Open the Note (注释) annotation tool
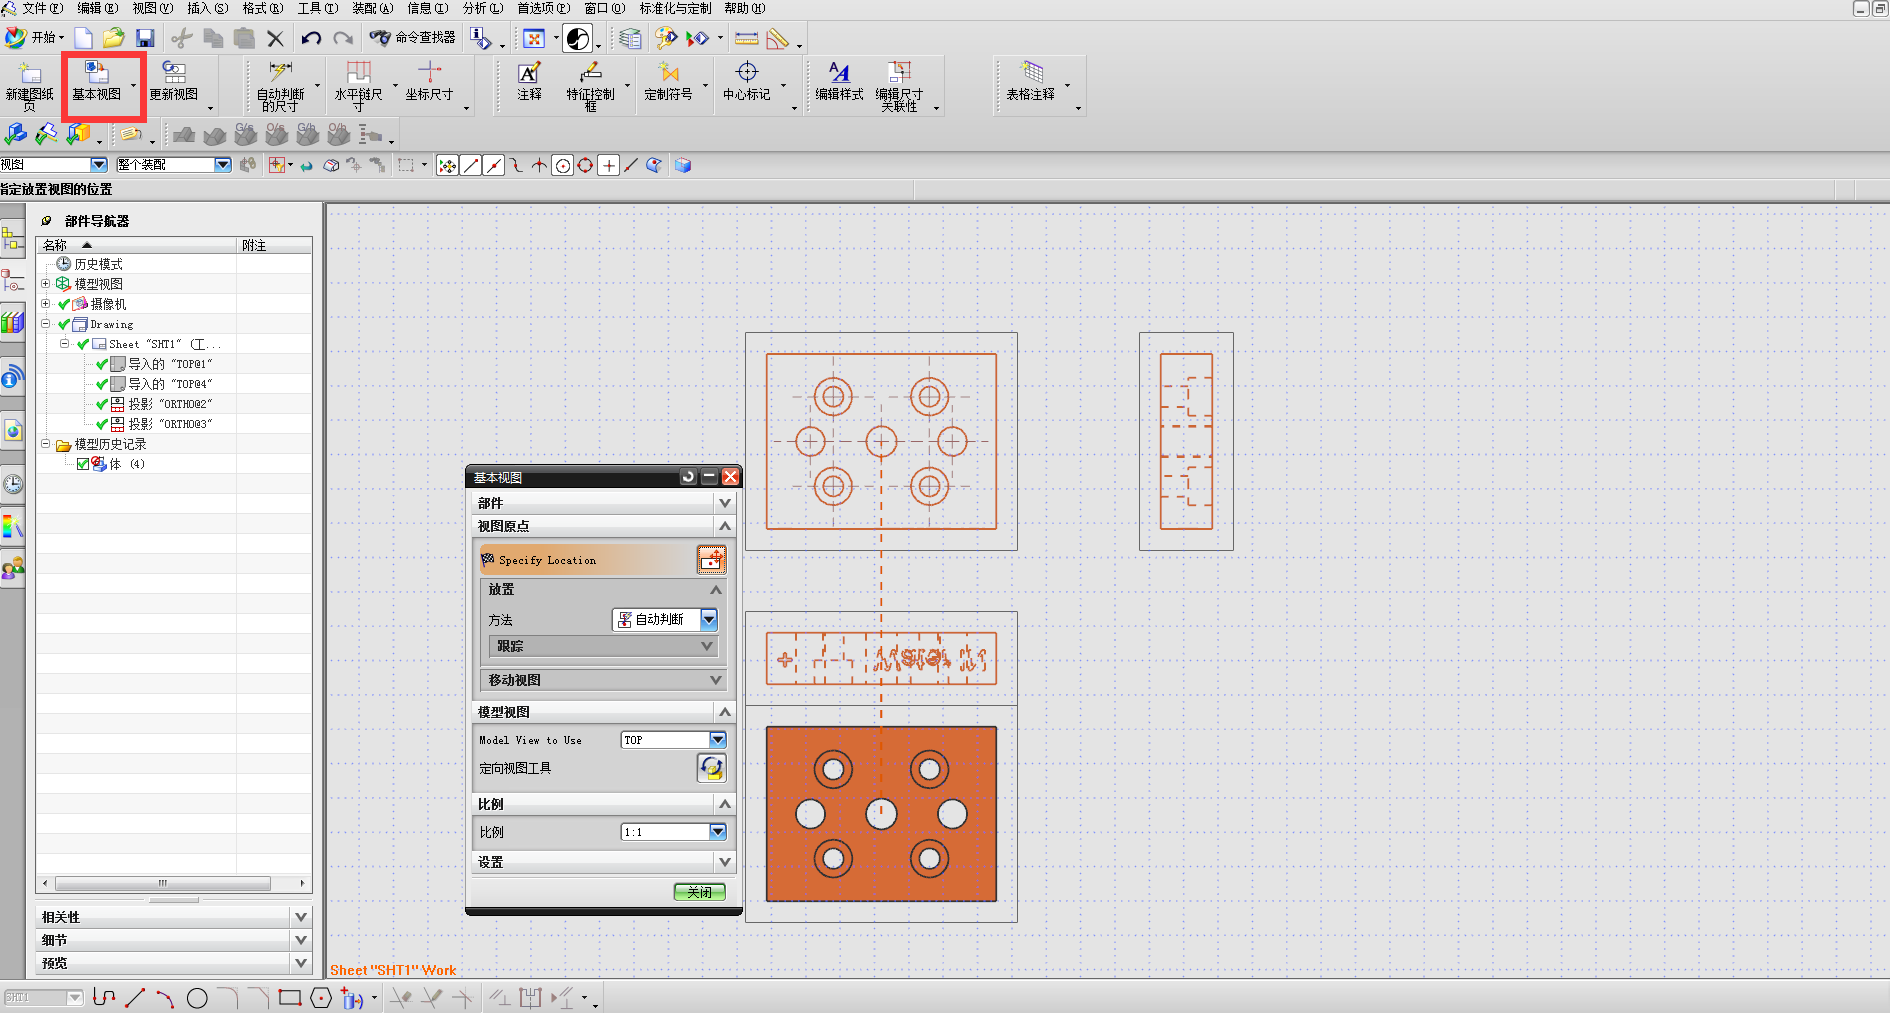Viewport: 1890px width, 1013px height. click(x=529, y=81)
